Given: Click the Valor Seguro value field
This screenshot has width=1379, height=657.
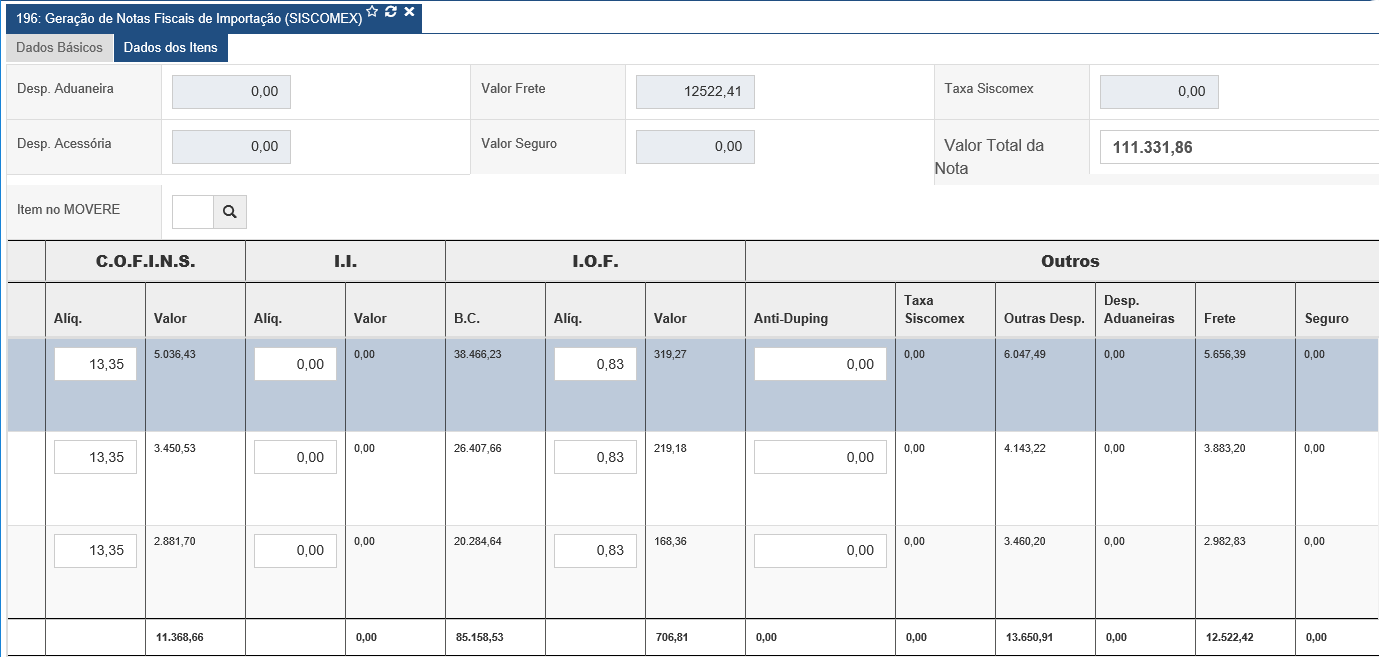Looking at the screenshot, I should 696,147.
